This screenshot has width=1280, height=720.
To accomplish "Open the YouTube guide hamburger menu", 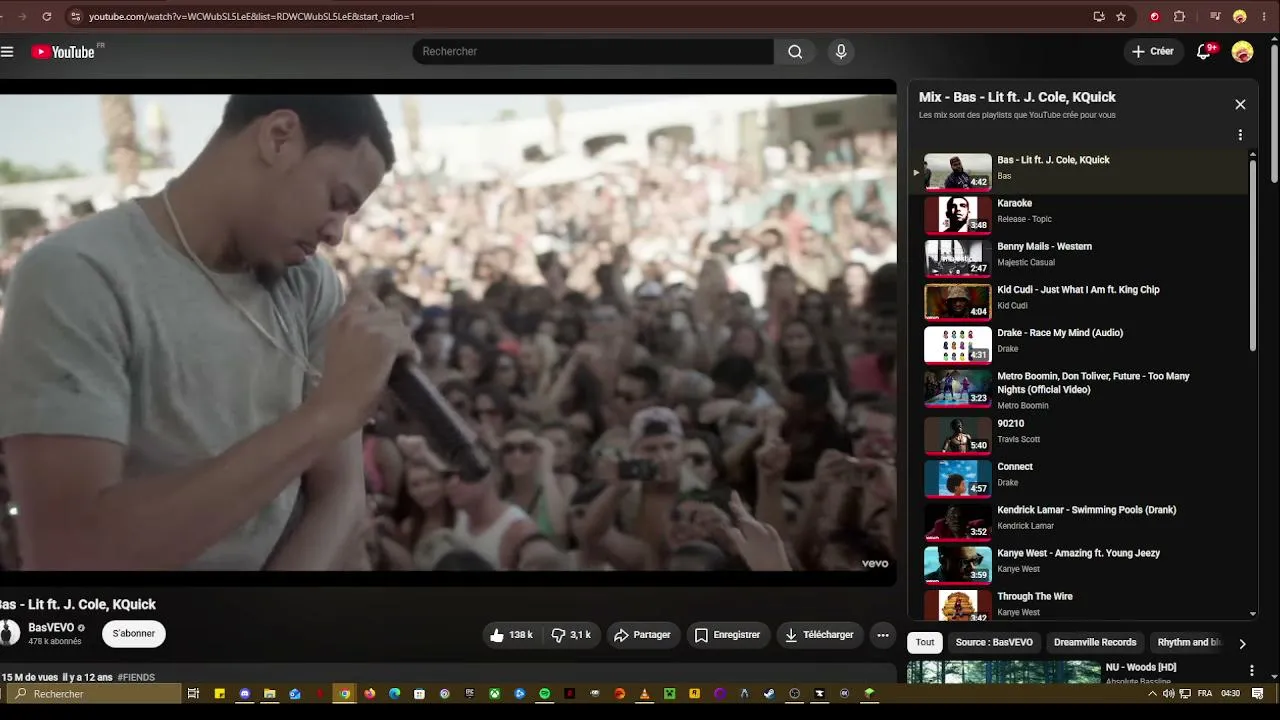I will (x=7, y=52).
